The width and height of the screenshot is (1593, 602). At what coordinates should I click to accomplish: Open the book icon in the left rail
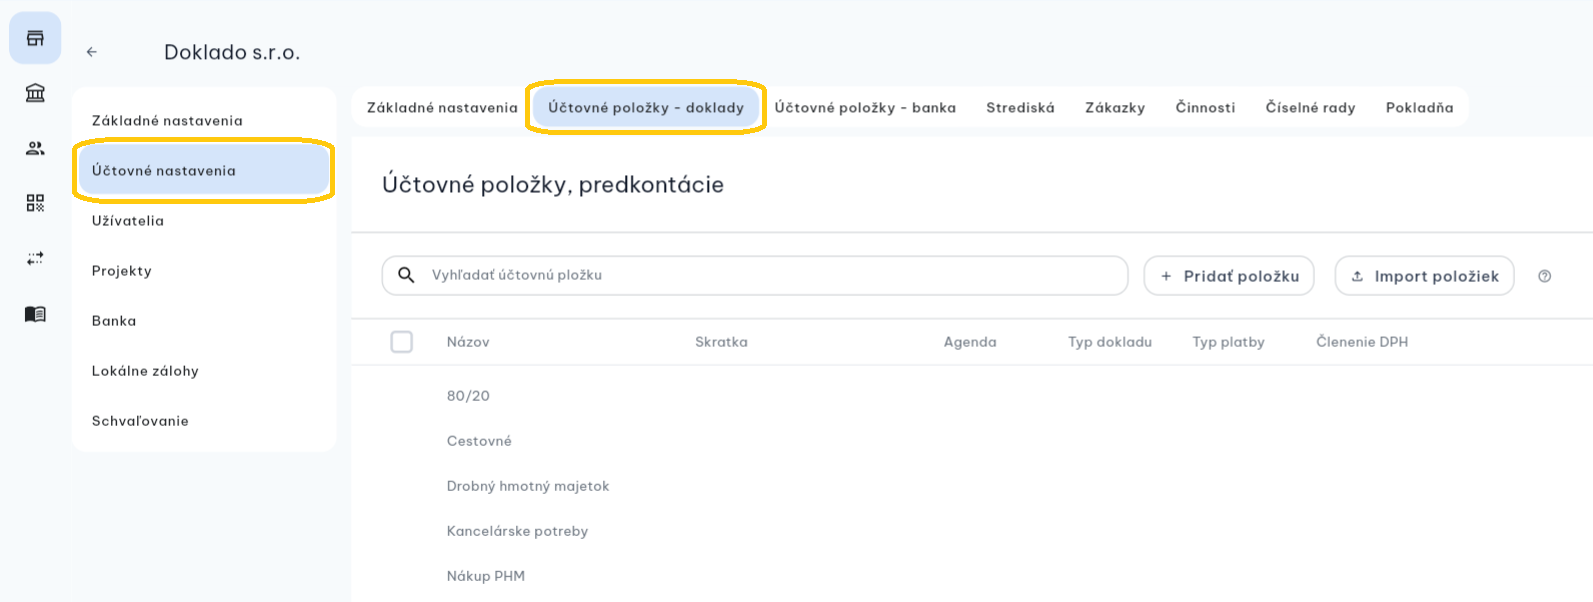(x=35, y=314)
